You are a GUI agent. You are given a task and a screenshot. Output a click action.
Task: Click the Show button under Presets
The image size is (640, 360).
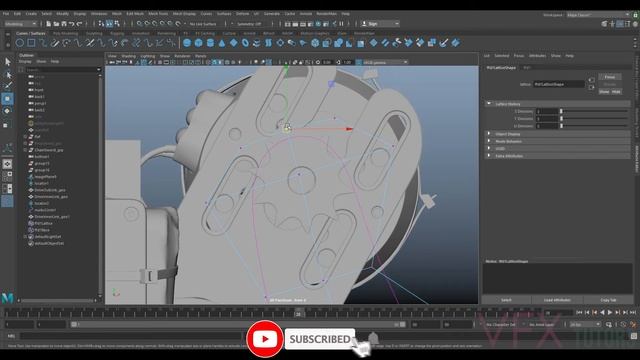604,92
